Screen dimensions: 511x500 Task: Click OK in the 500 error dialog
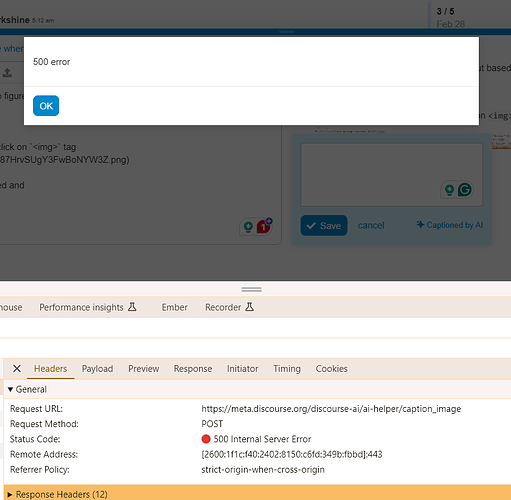click(46, 106)
